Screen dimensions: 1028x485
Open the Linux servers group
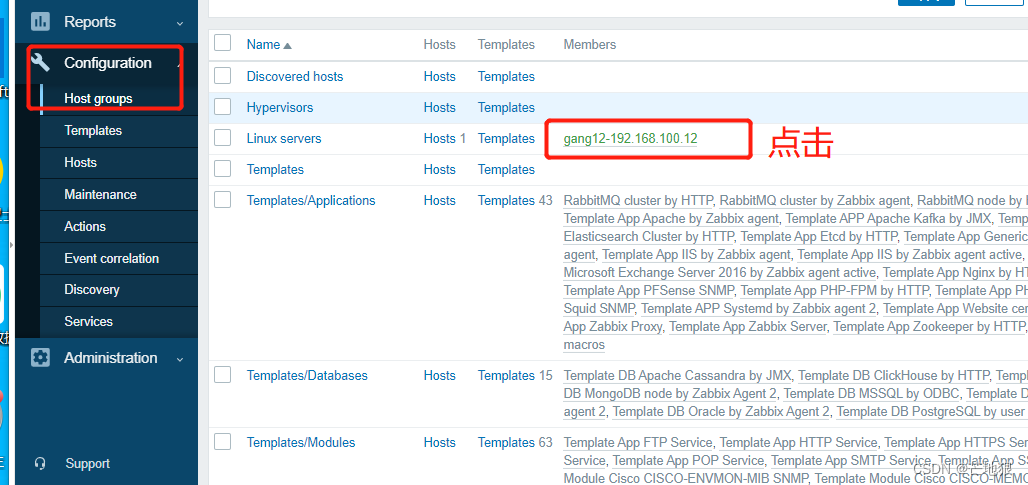pyautogui.click(x=284, y=138)
